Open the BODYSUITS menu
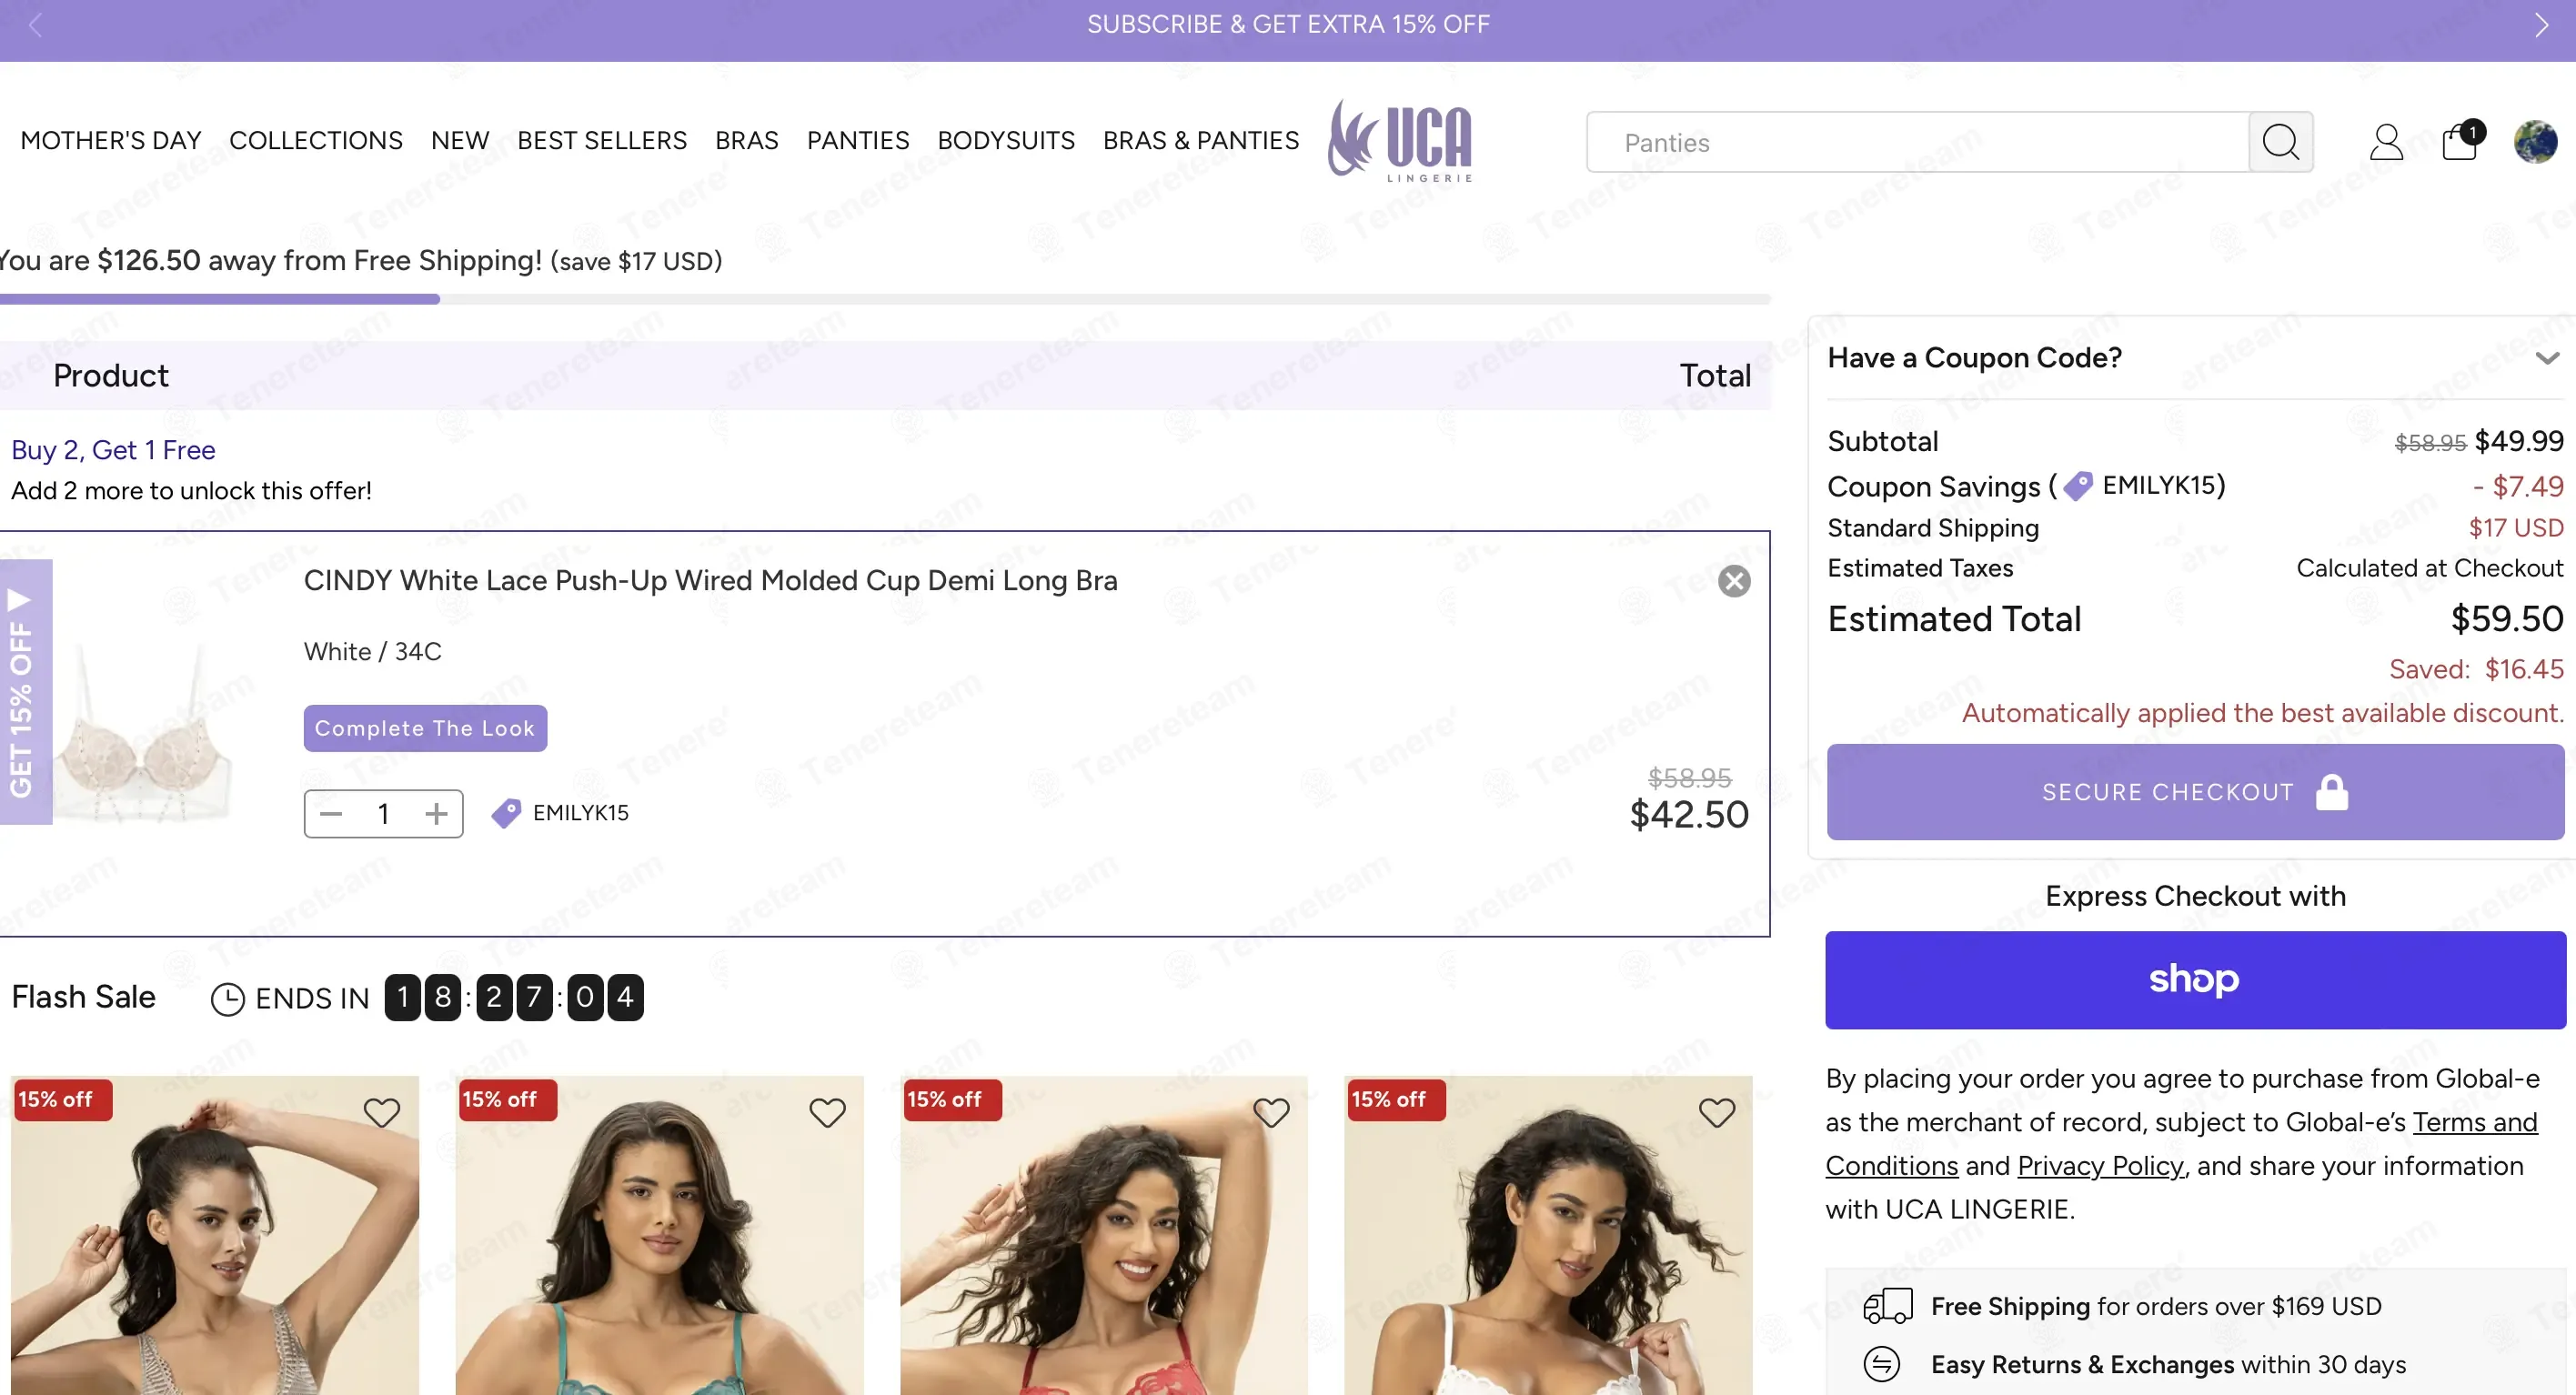This screenshot has height=1395, width=2576. click(1006, 141)
